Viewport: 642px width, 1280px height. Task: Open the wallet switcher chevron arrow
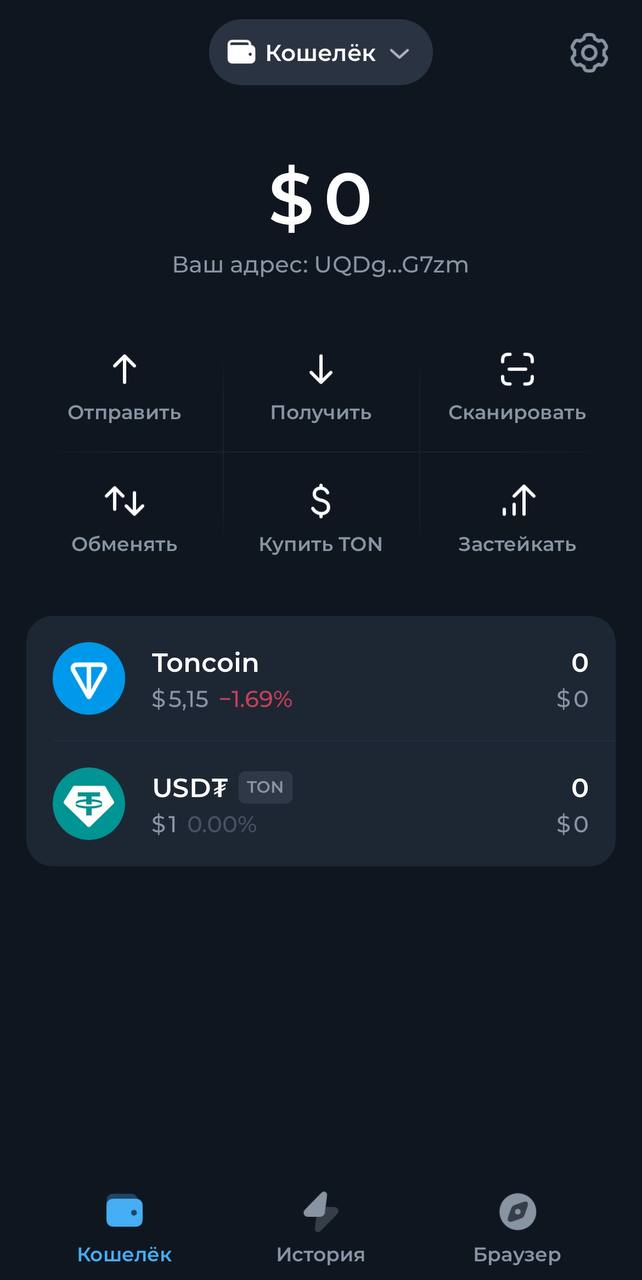pos(399,53)
